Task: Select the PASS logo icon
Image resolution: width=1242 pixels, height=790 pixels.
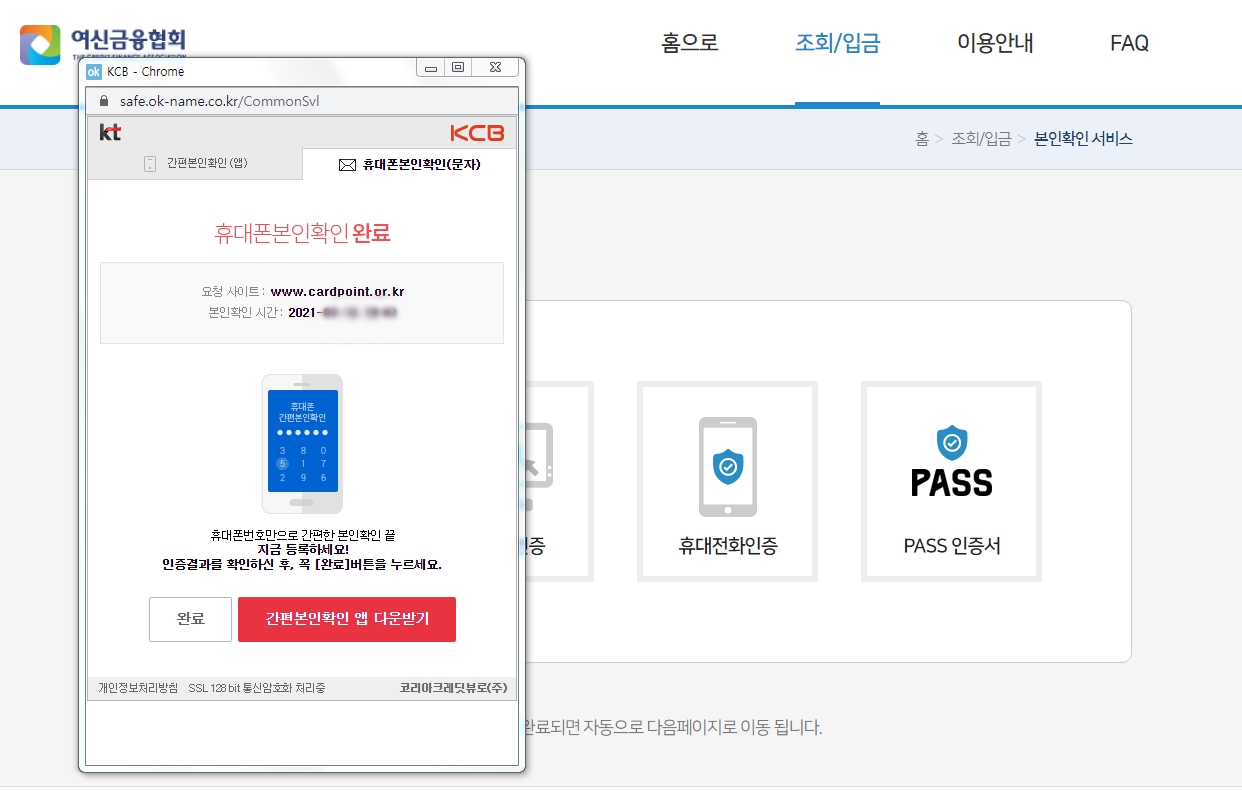Action: click(952, 462)
